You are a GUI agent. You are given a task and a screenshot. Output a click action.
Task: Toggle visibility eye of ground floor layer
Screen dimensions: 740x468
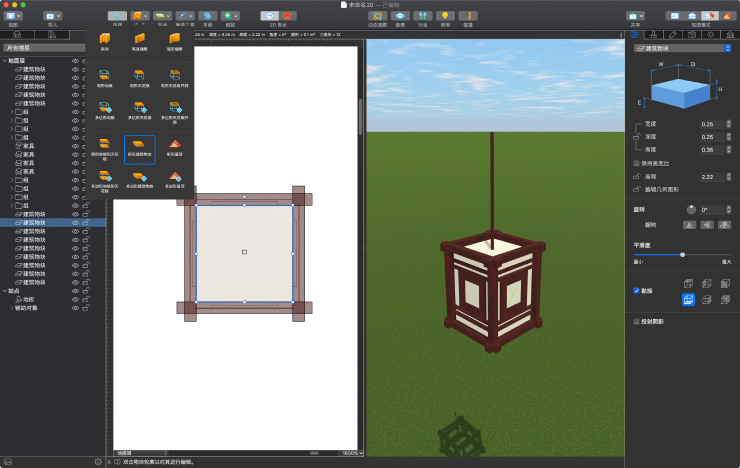pyautogui.click(x=75, y=61)
